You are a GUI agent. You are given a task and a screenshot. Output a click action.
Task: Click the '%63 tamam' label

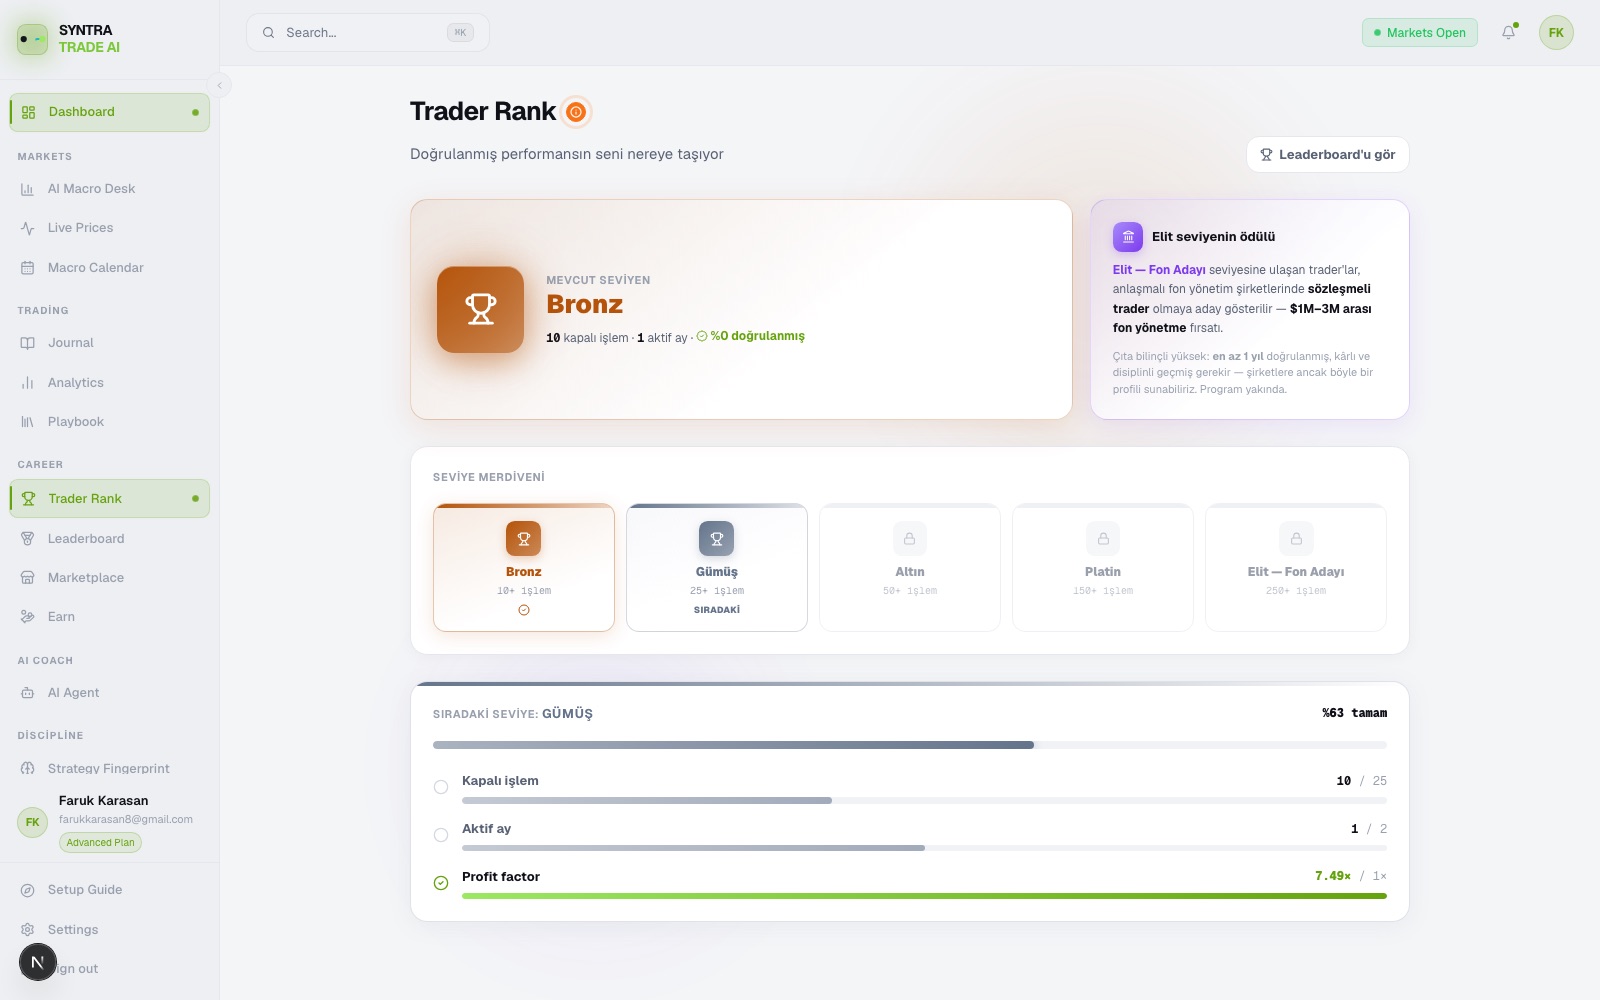pyautogui.click(x=1354, y=713)
